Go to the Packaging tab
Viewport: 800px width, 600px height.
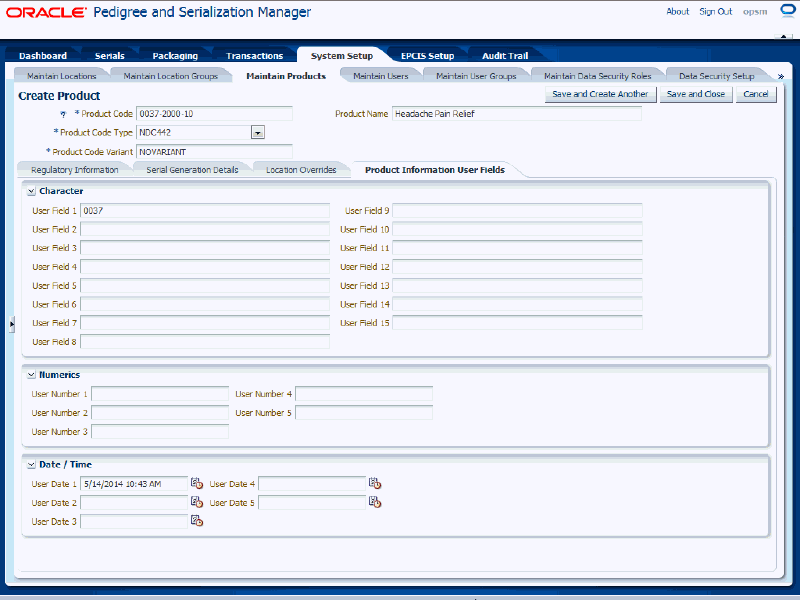coord(175,56)
